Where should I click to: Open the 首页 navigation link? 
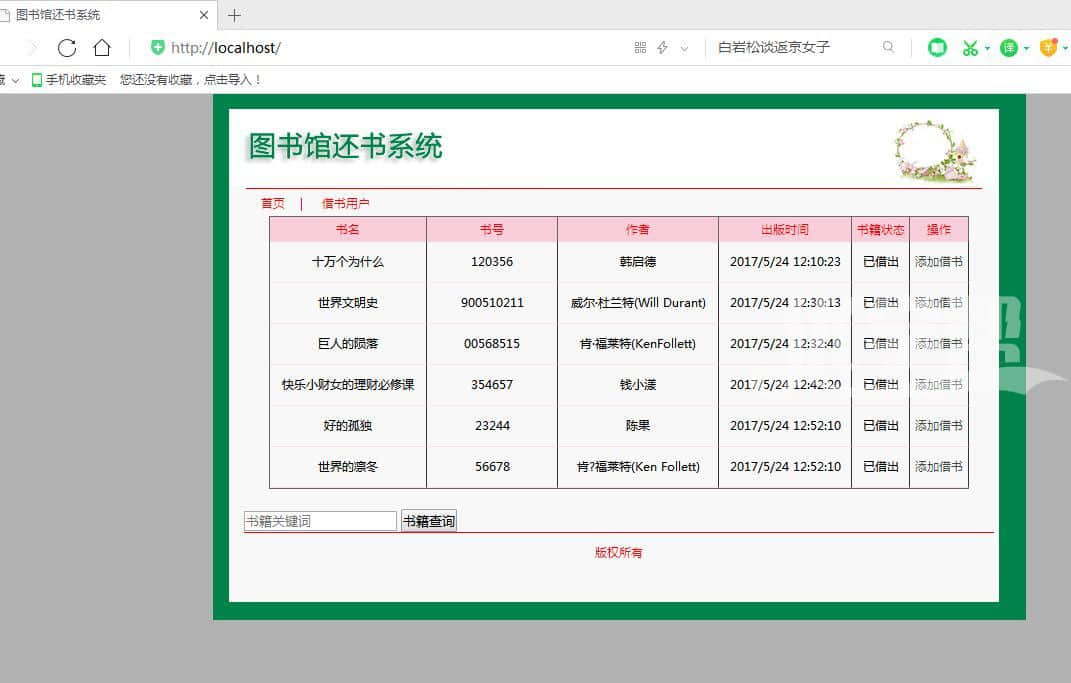coord(273,203)
